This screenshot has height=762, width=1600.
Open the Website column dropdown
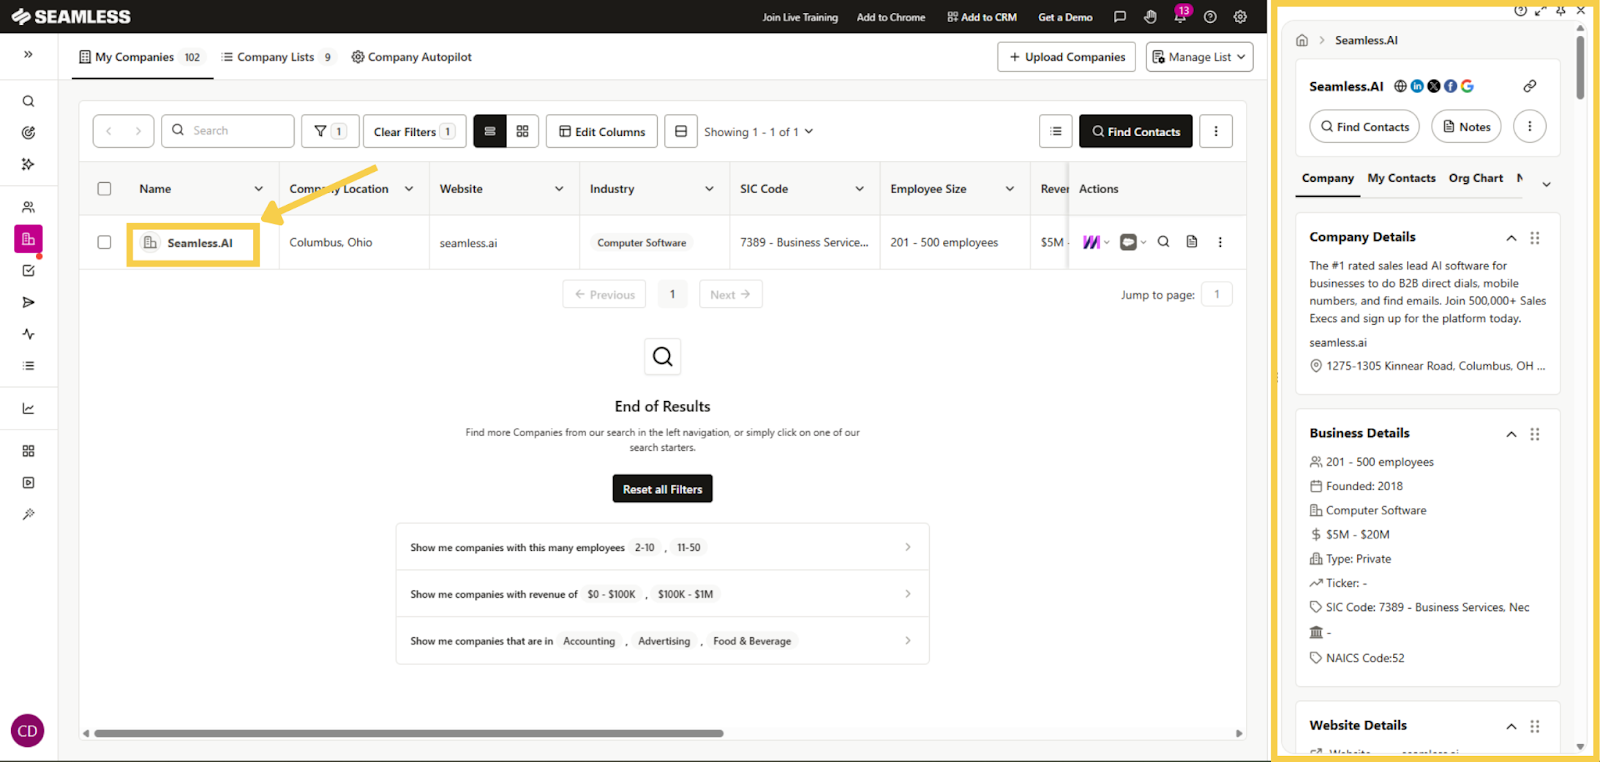559,189
